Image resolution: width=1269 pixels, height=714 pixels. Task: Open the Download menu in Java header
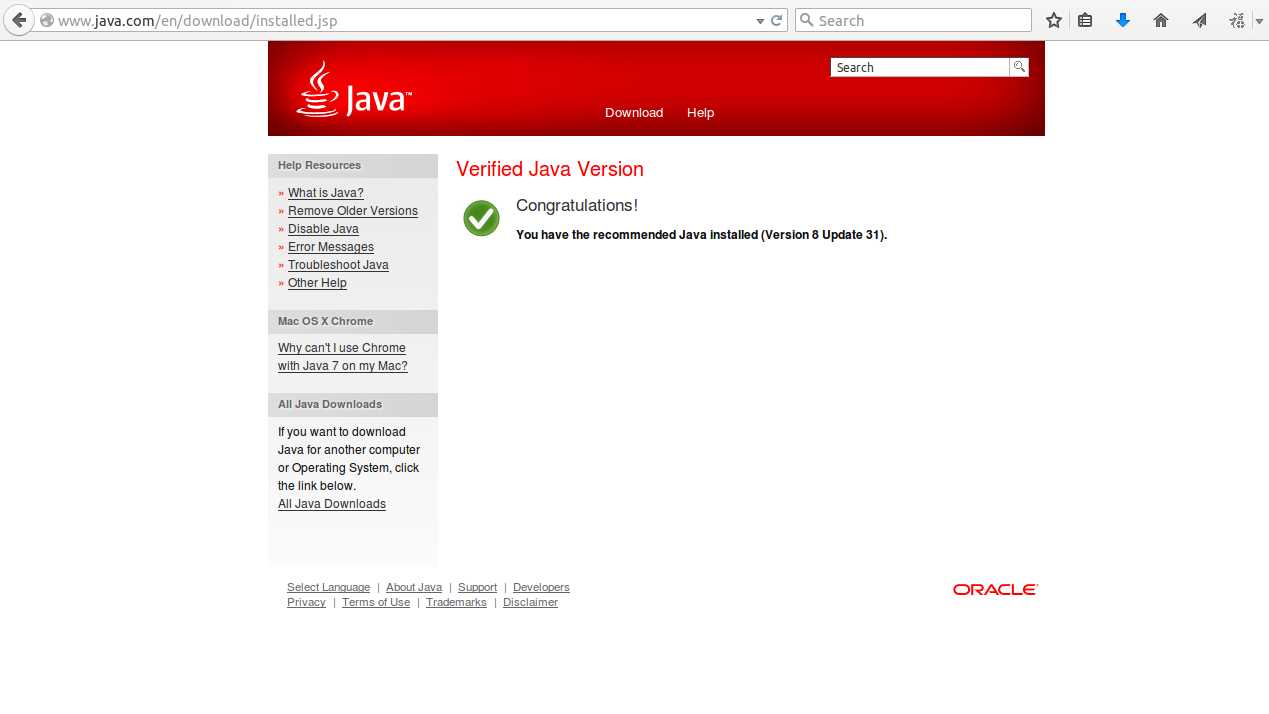[634, 113]
